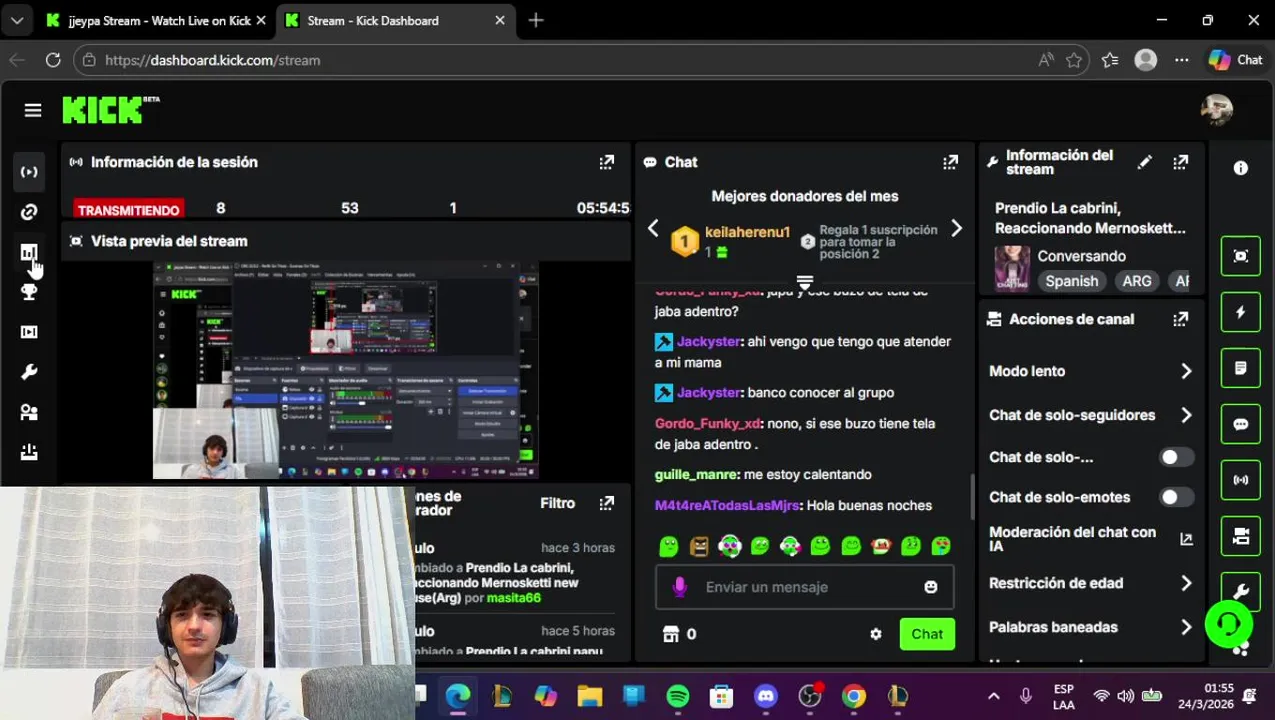Open the emoji picker in message box

pyautogui.click(x=931, y=587)
